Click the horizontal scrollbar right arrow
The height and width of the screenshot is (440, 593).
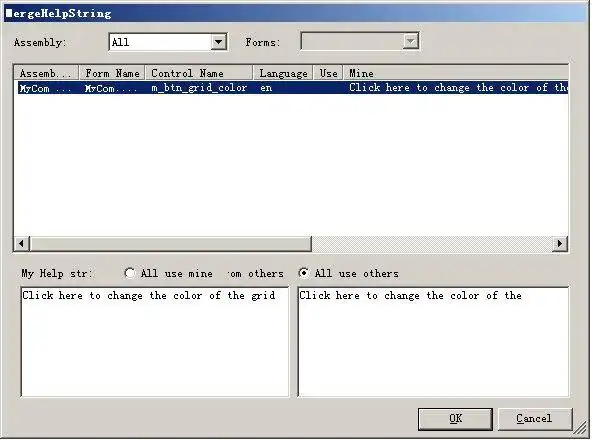pyautogui.click(x=560, y=244)
